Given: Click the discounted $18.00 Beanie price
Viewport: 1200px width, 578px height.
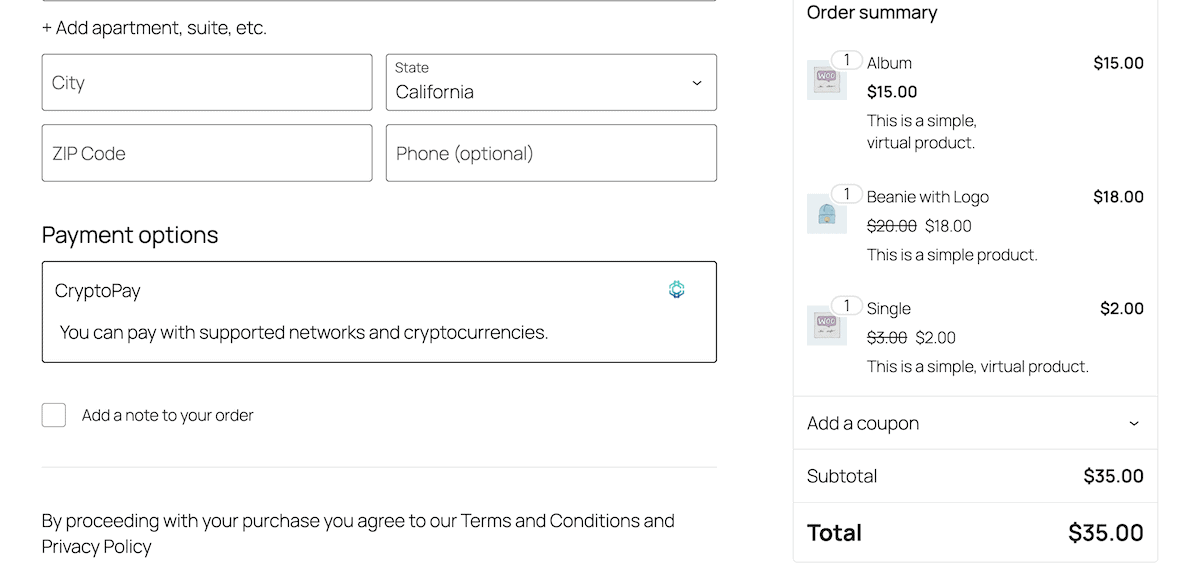Looking at the screenshot, I should 947,226.
